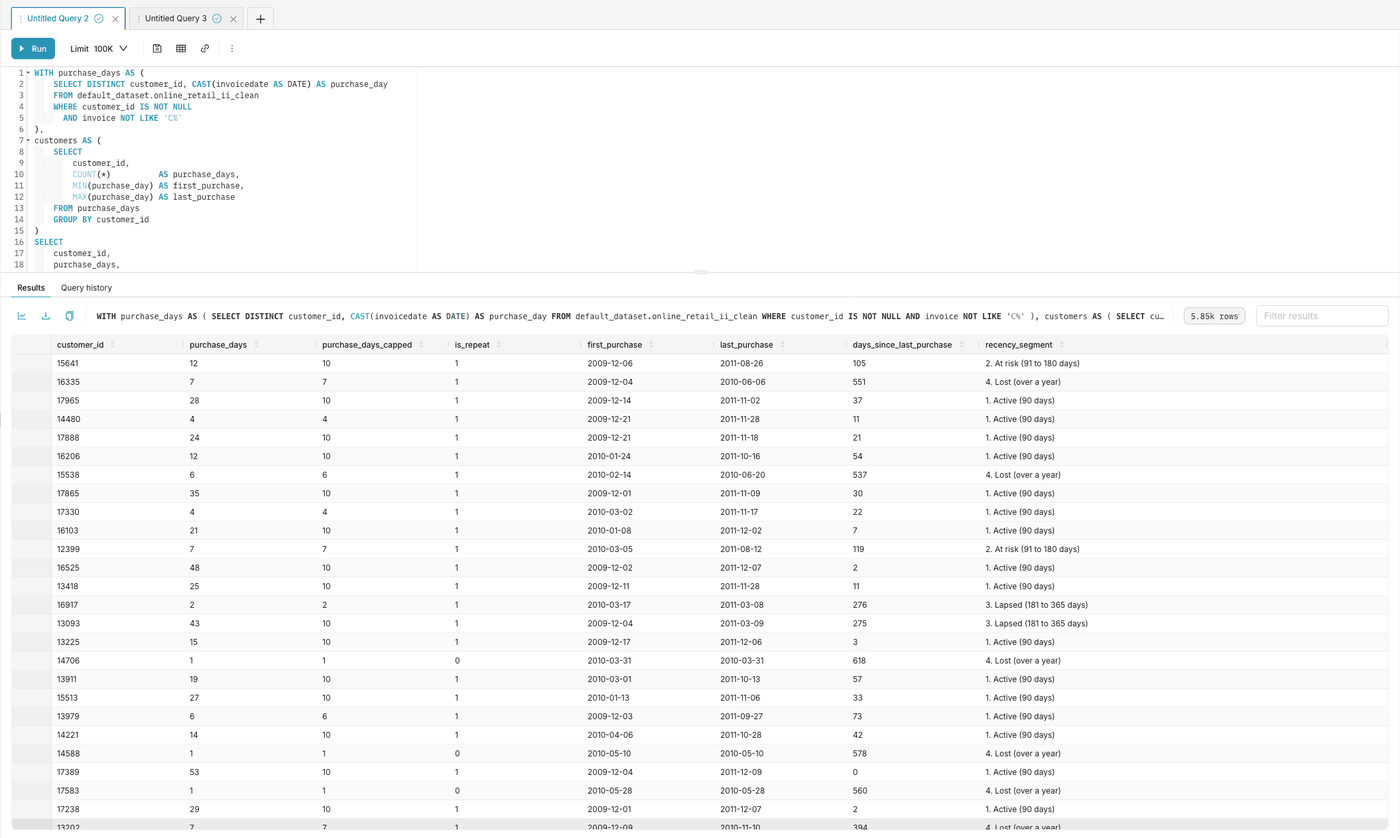Click the '3. Lapsed (181 to 365 days)' cell for customer 16917
Image resolution: width=1400 pixels, height=838 pixels.
(x=1183, y=605)
